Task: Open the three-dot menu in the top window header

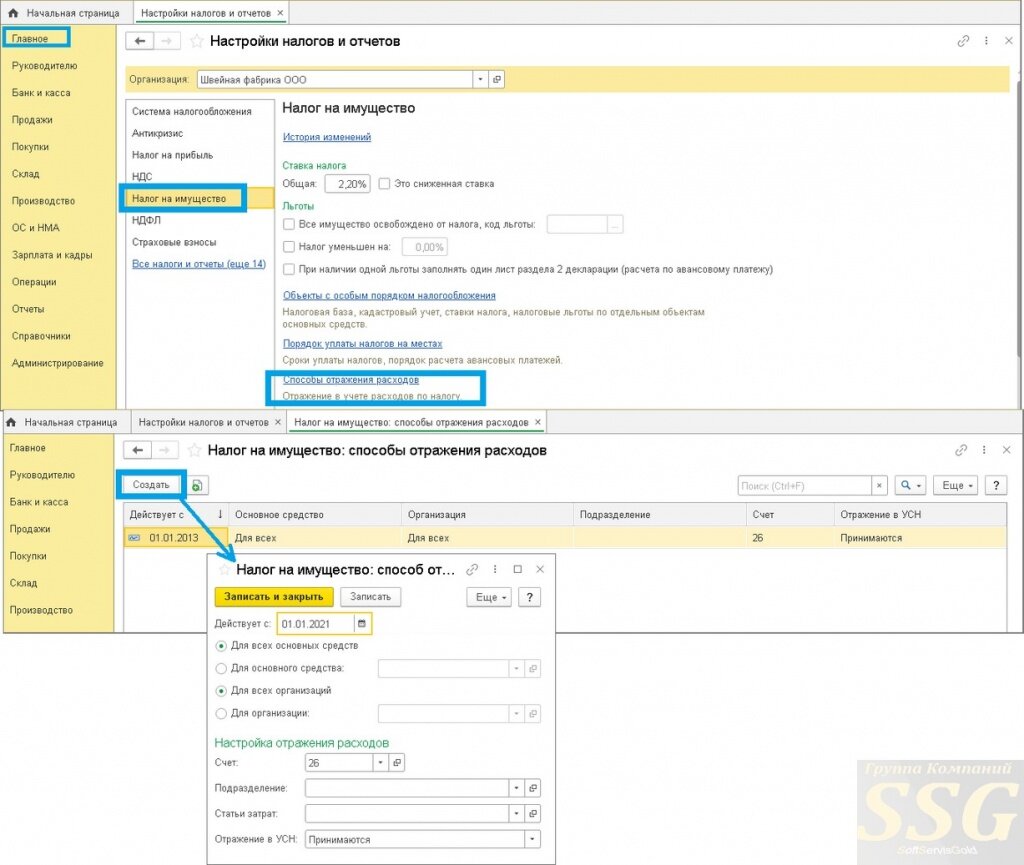Action: (986, 41)
